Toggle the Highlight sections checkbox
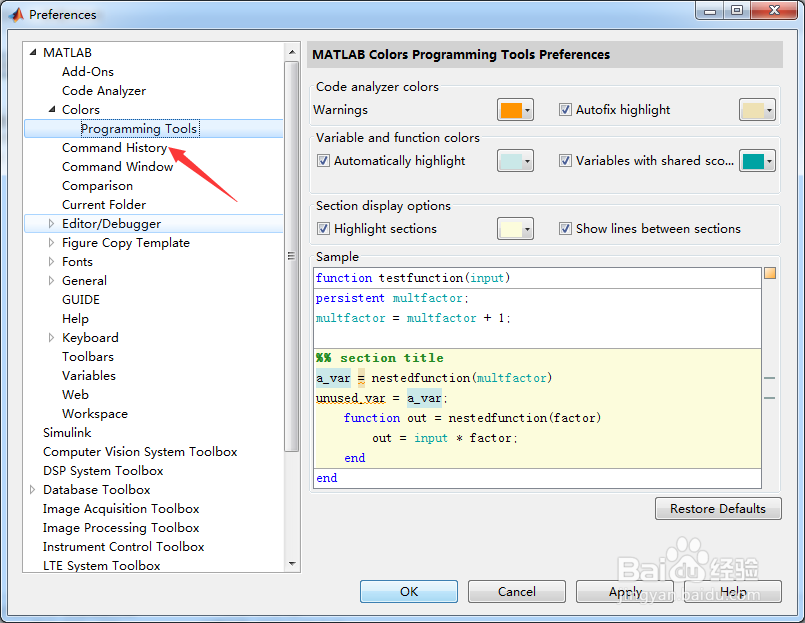This screenshot has width=805, height=623. click(x=323, y=229)
